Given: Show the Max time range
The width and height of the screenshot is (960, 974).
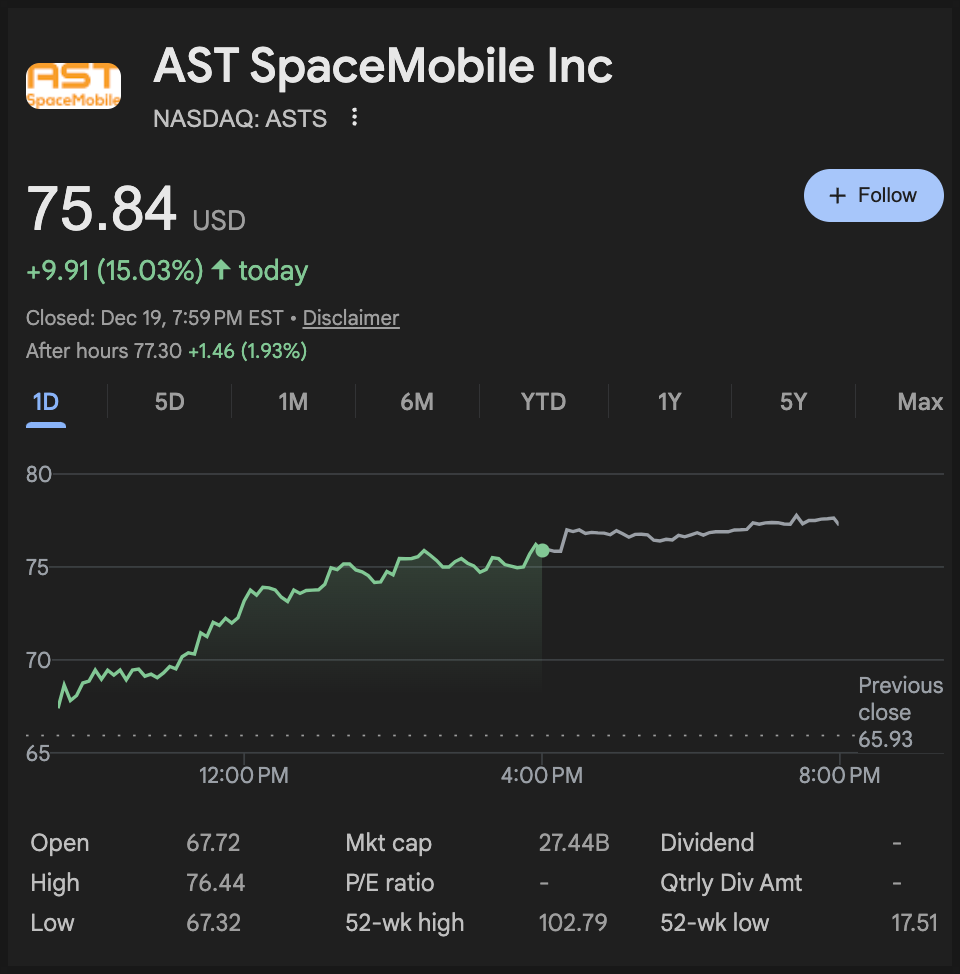Looking at the screenshot, I should coord(920,402).
